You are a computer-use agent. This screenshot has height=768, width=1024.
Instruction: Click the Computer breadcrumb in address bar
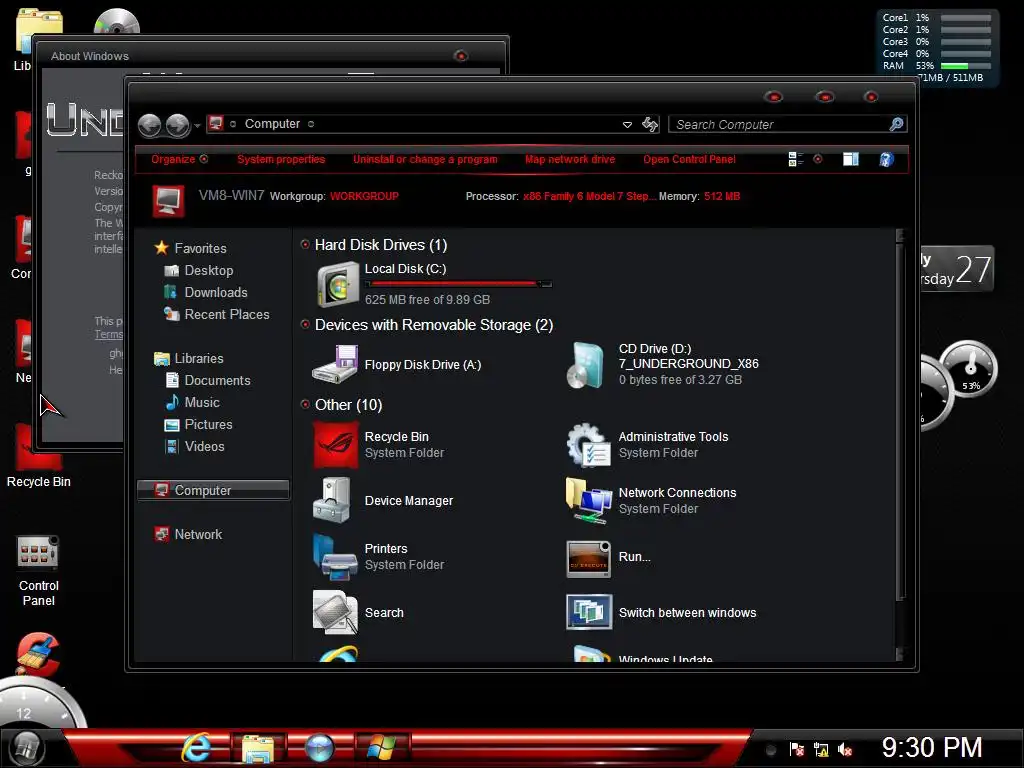pos(272,124)
